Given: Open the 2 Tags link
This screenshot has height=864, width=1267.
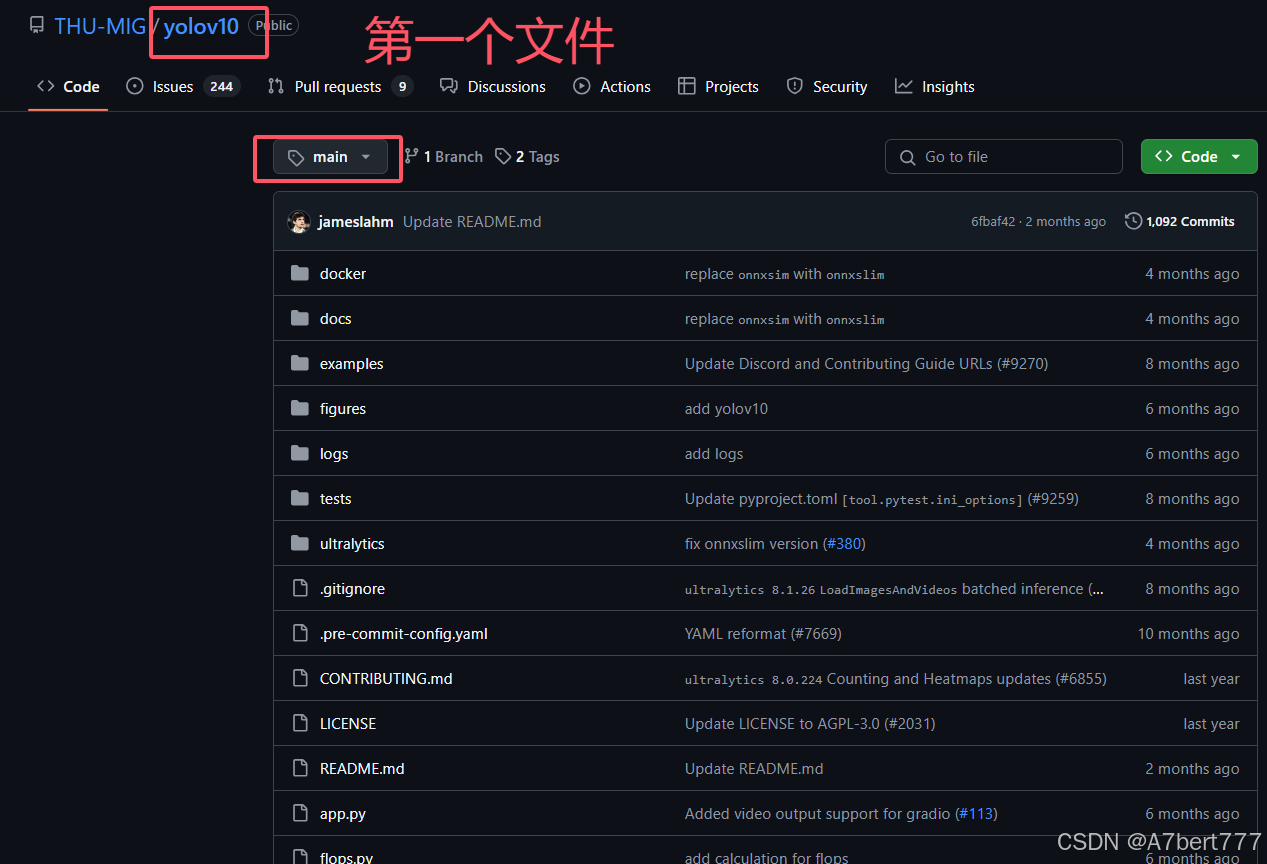Looking at the screenshot, I should click(x=527, y=157).
